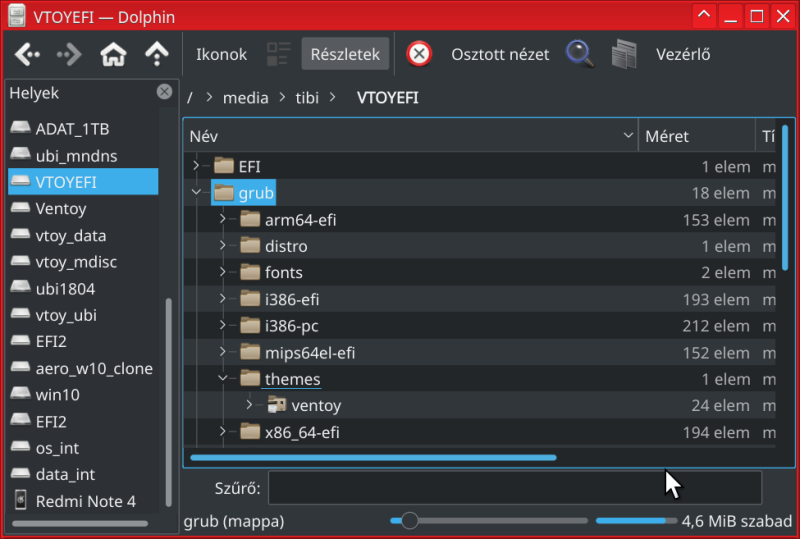Navigate to tibi in breadcrumb
Image resolution: width=800 pixels, height=539 pixels.
tap(307, 97)
